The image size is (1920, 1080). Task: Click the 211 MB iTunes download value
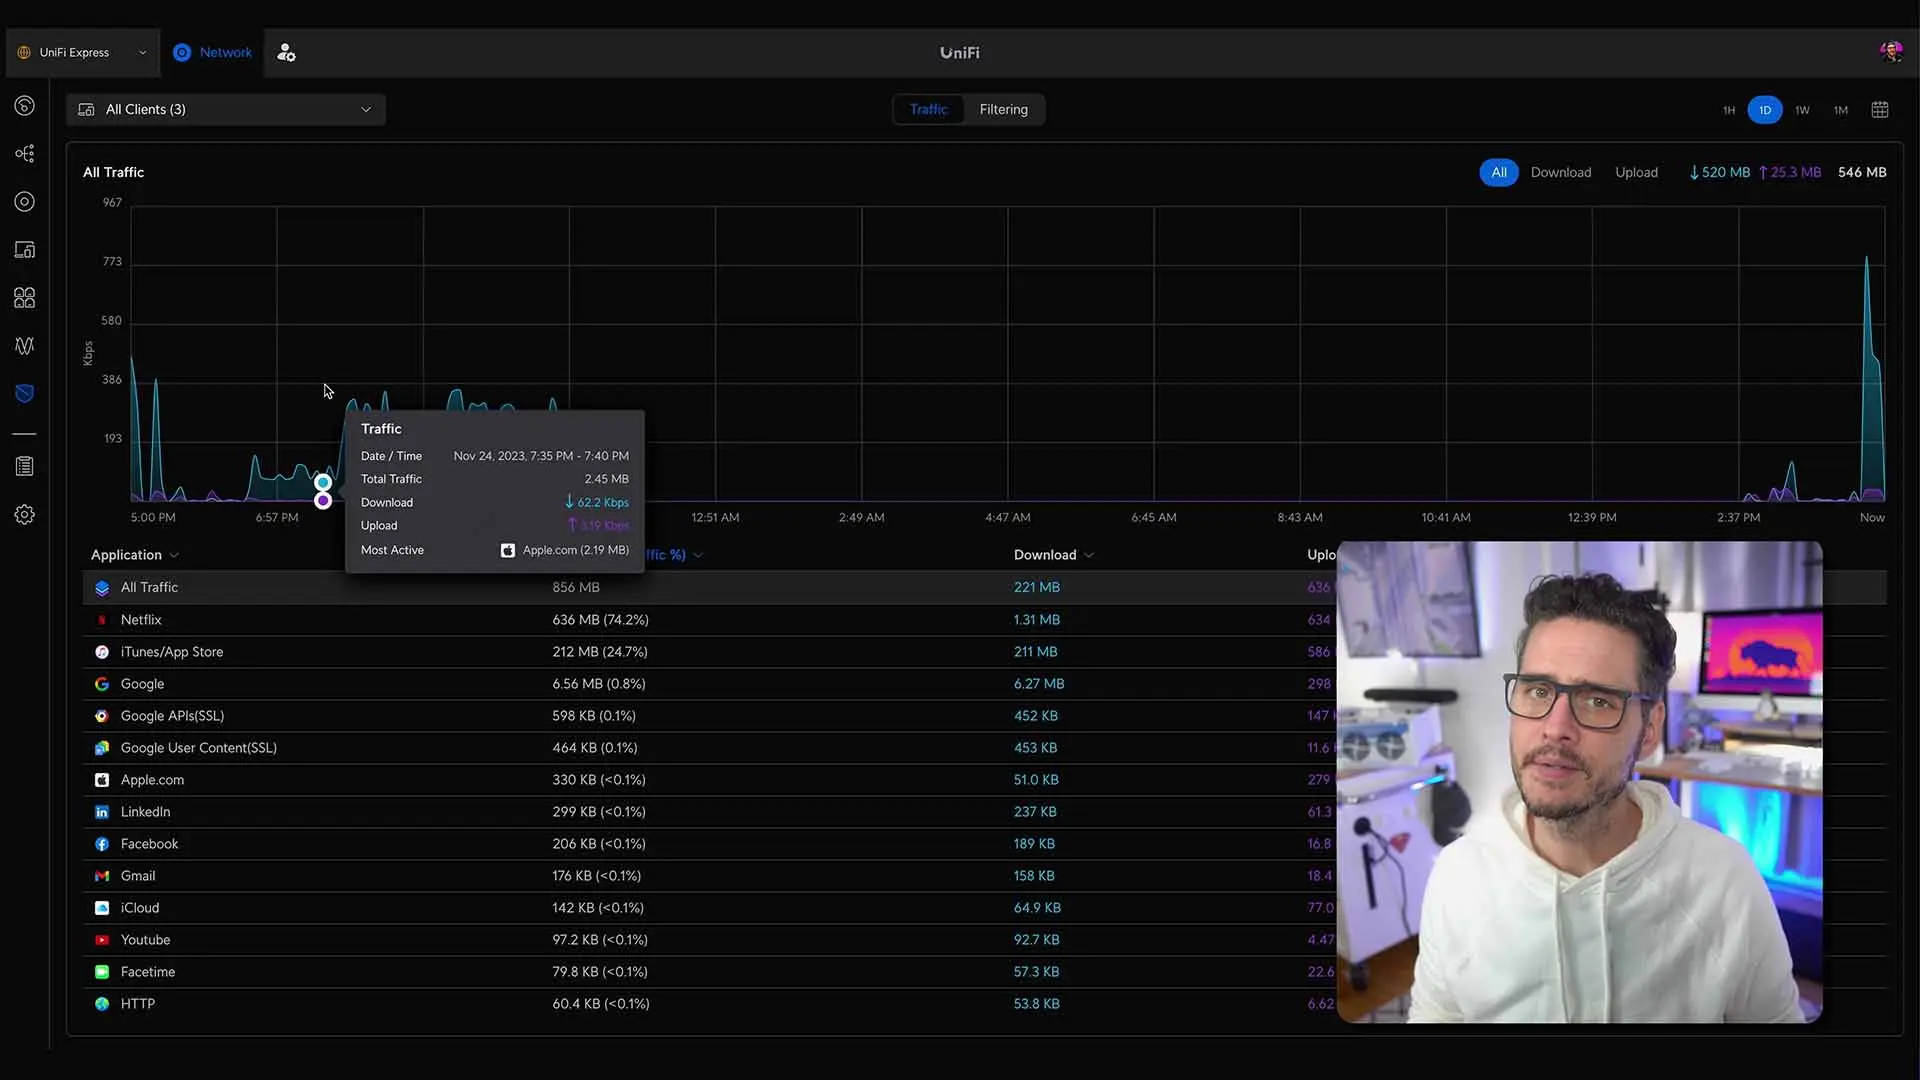(1035, 652)
